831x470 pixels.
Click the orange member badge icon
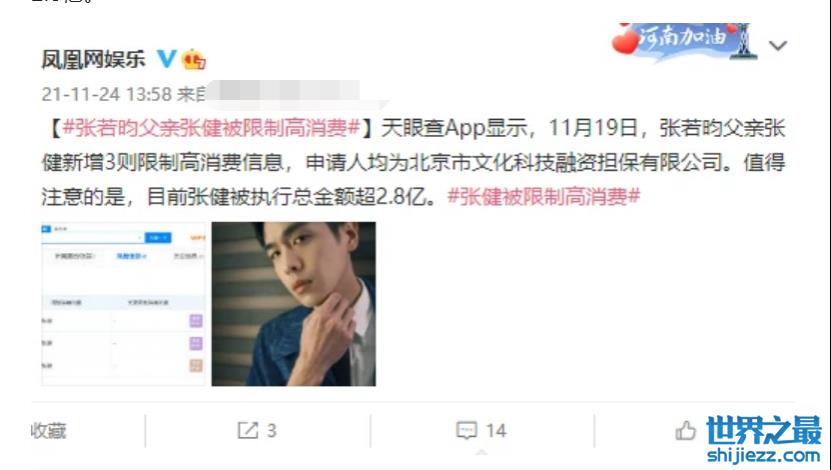click(x=194, y=60)
